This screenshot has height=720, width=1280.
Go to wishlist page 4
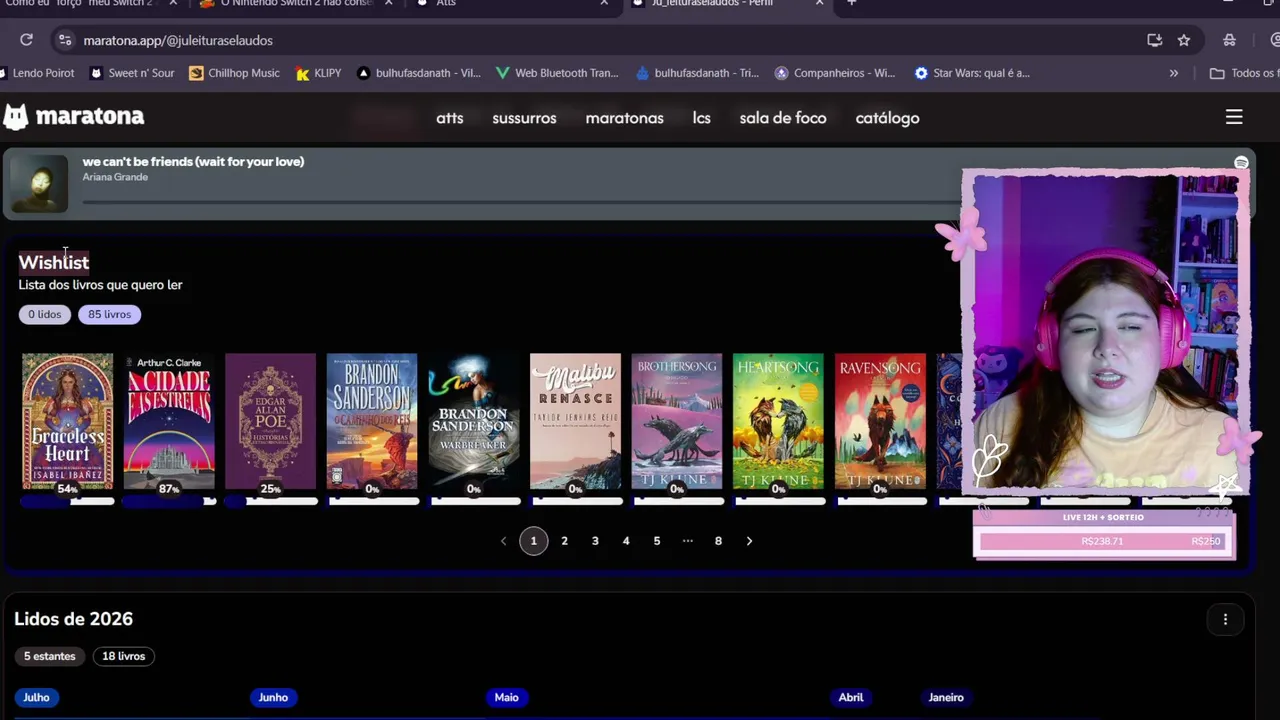coord(626,541)
